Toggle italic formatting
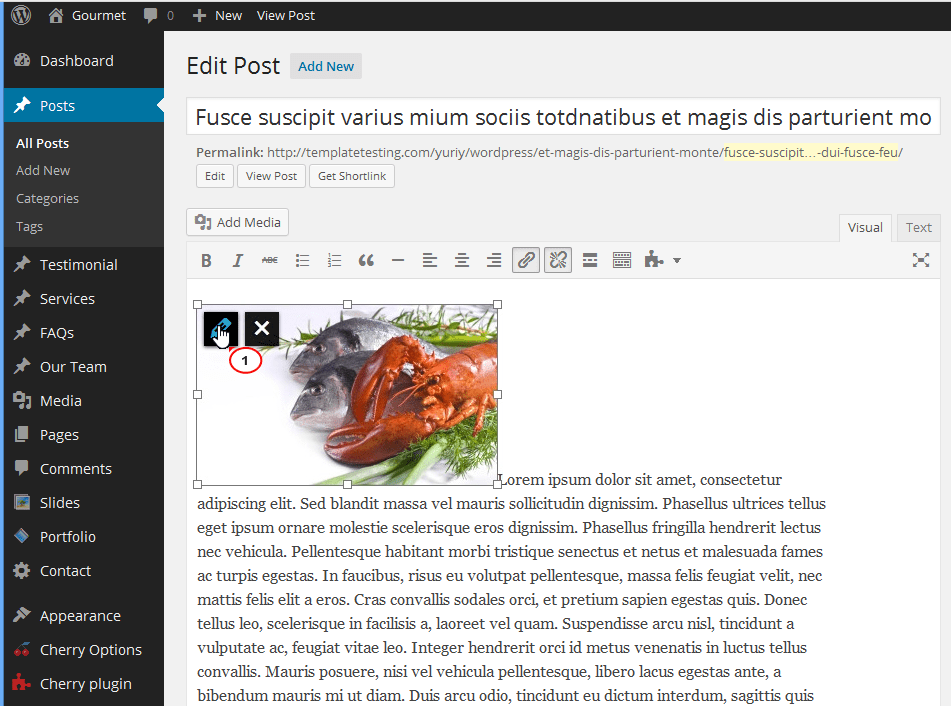Image resolution: width=951 pixels, height=706 pixels. [x=237, y=260]
